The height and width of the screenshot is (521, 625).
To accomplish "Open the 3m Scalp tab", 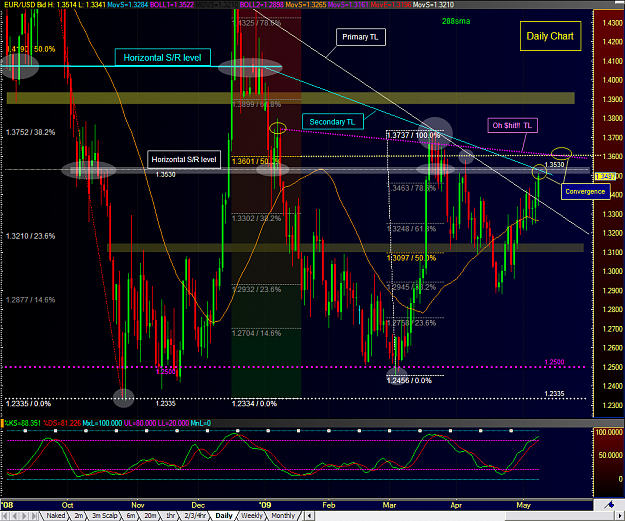I will coord(104,515).
